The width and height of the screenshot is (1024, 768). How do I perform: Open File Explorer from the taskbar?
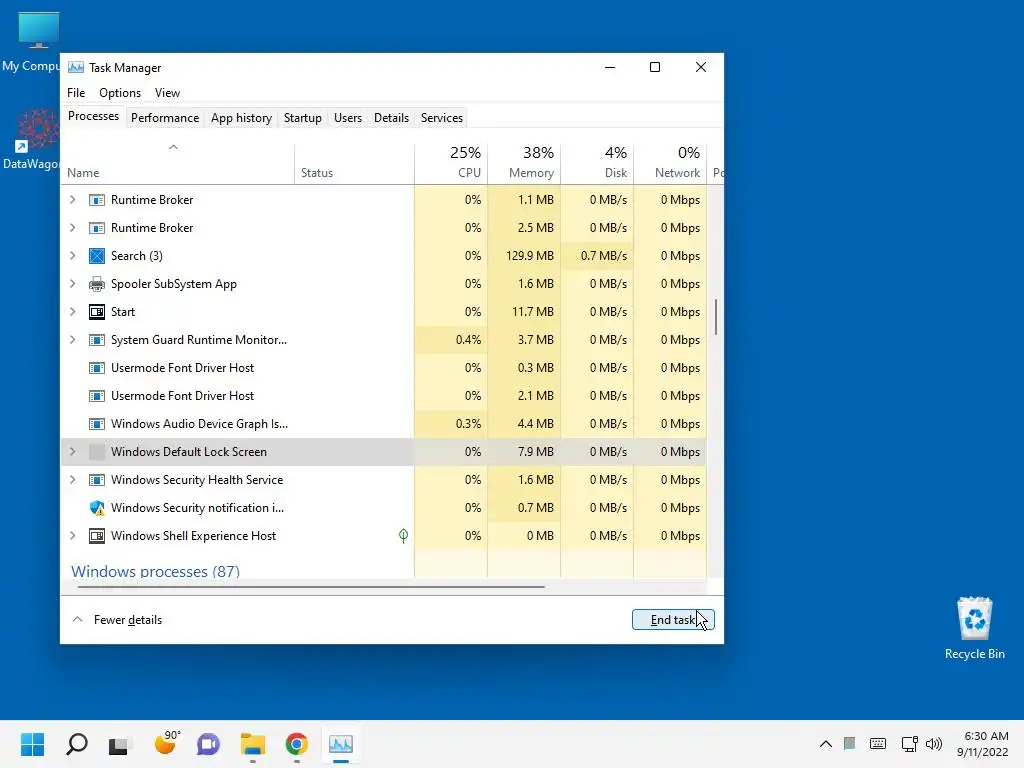click(x=252, y=744)
